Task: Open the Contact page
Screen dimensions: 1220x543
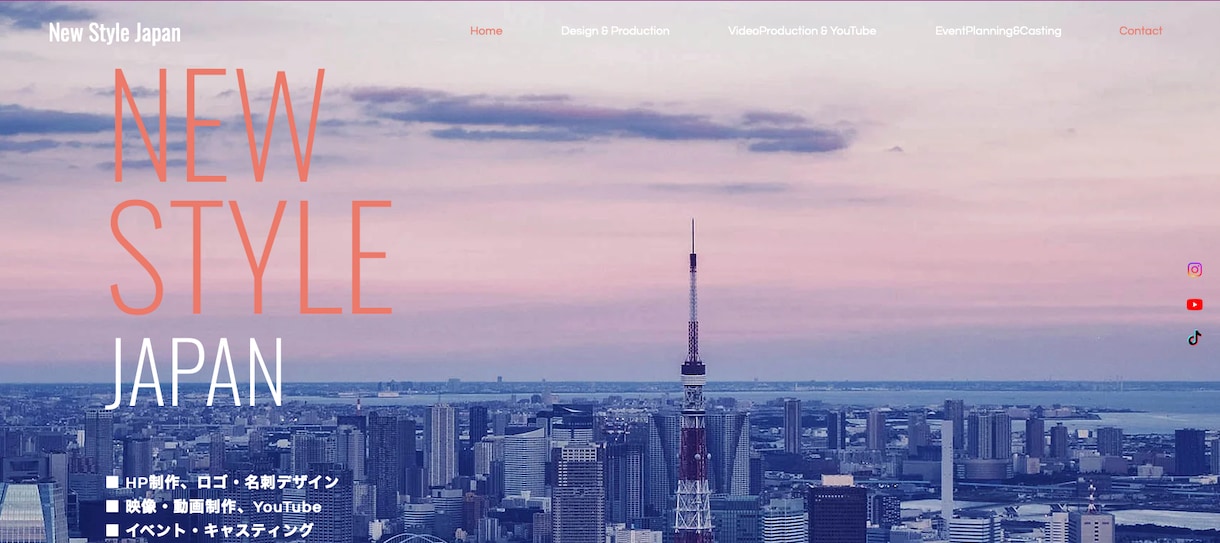Action: [1140, 31]
